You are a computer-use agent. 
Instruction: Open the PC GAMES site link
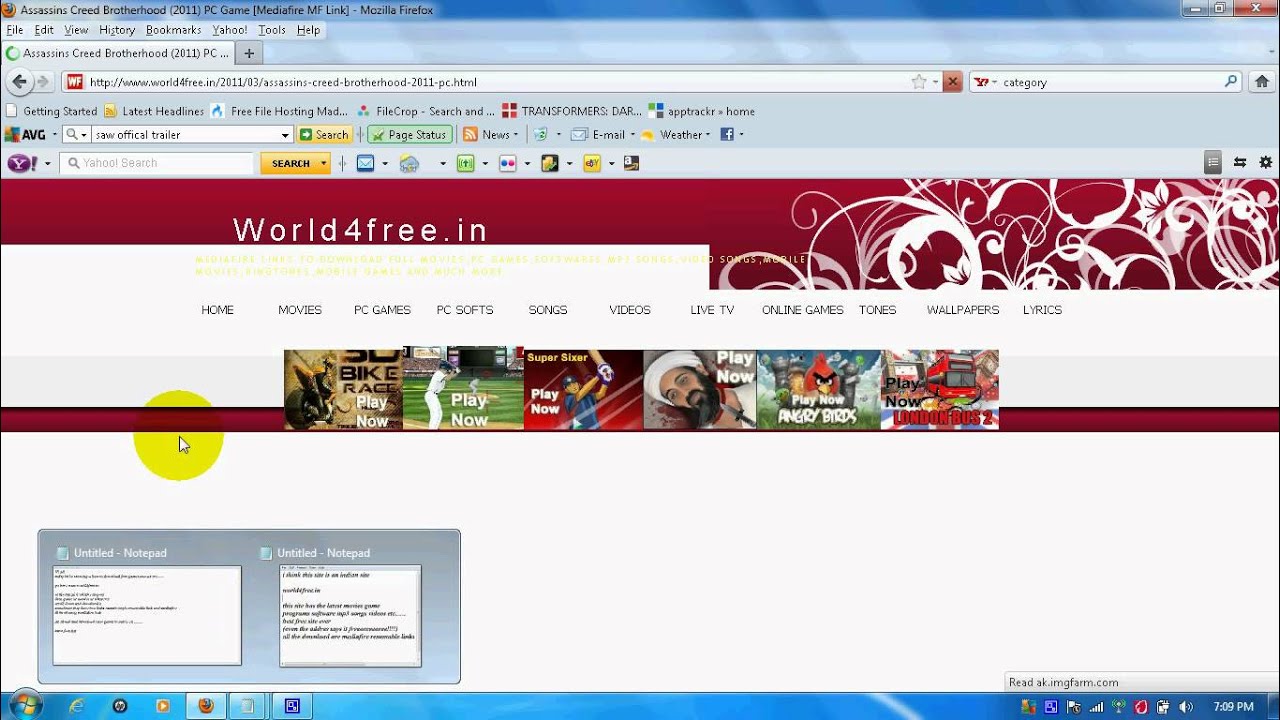(x=382, y=310)
